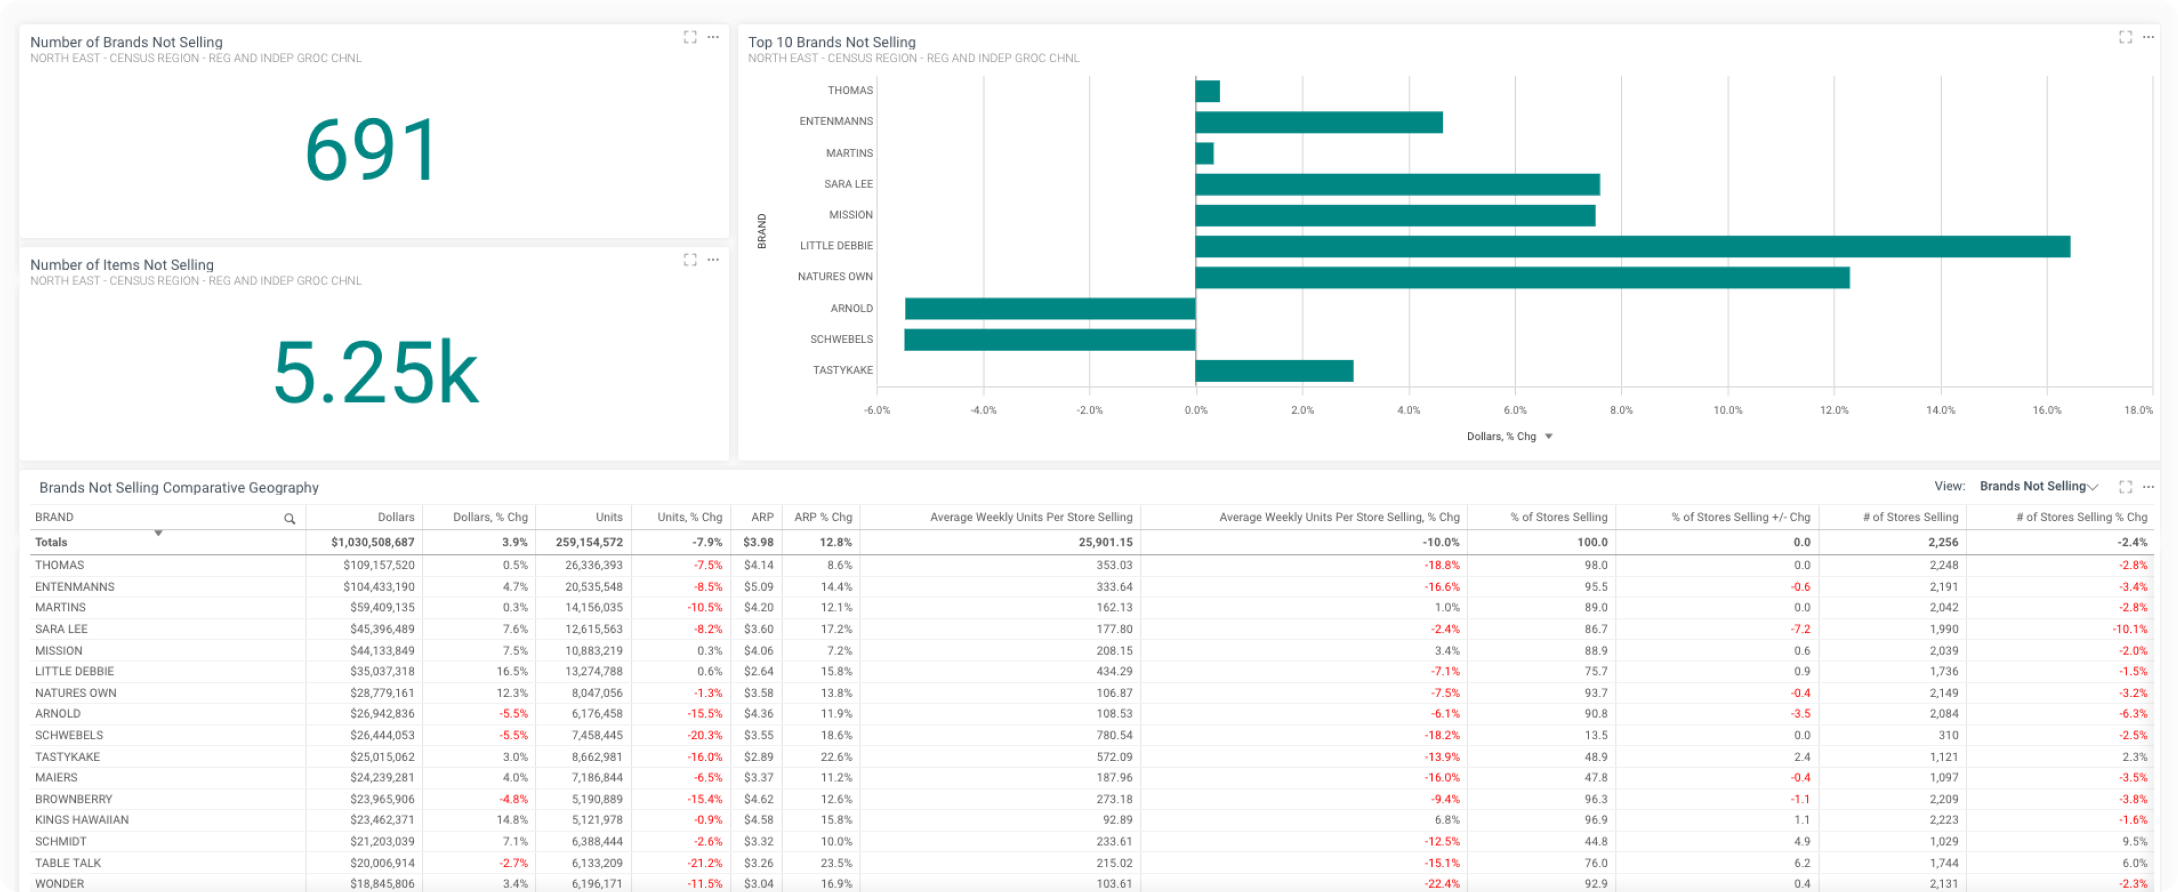Sort by the ARP column header
The width and height of the screenshot is (2178, 892).
point(762,517)
